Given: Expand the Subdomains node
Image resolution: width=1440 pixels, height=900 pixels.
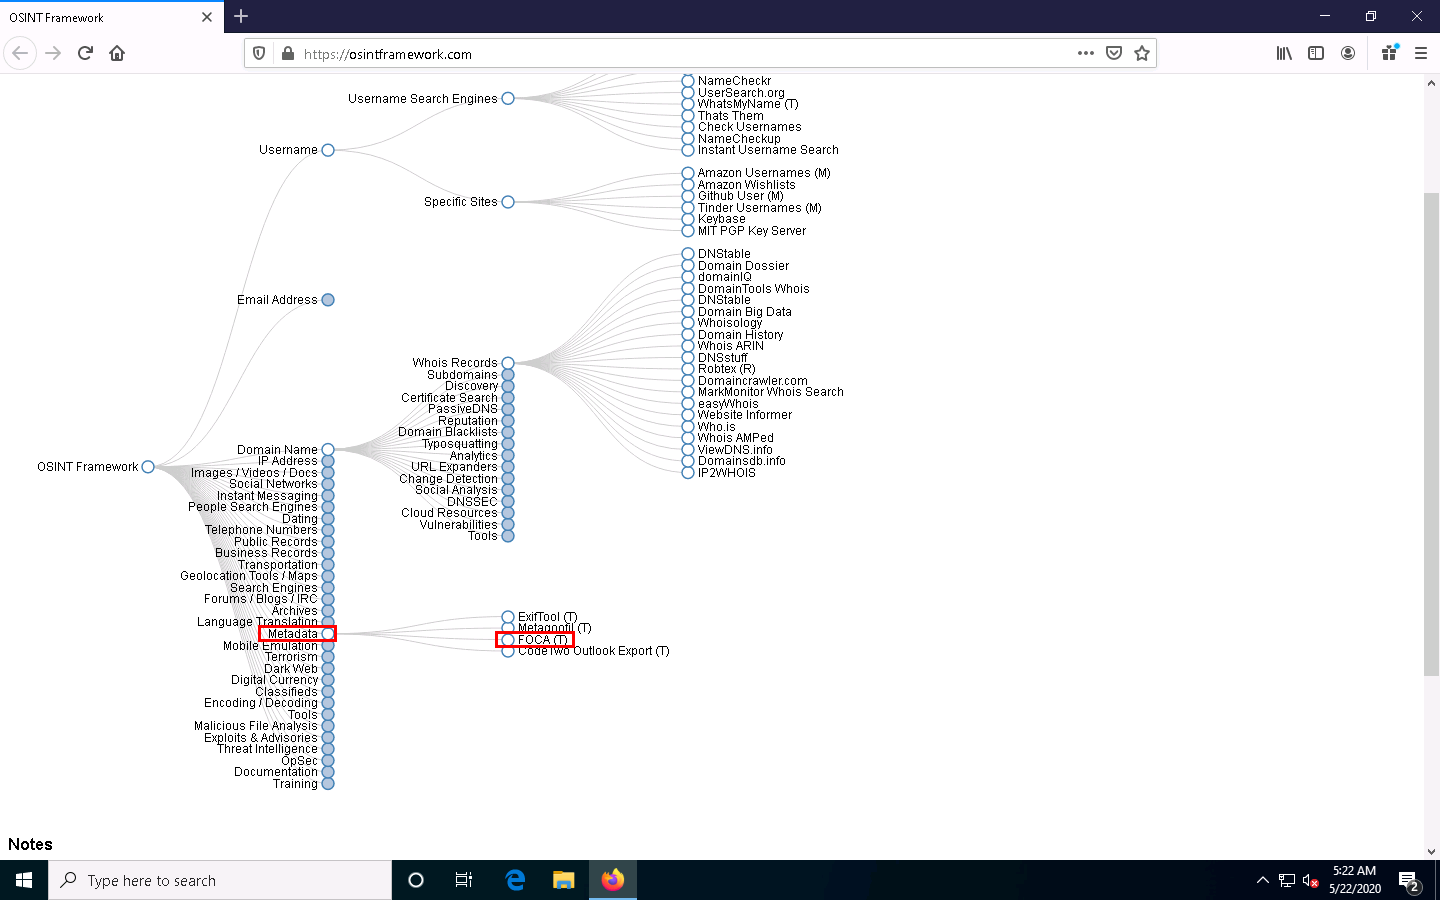Looking at the screenshot, I should 508,375.
